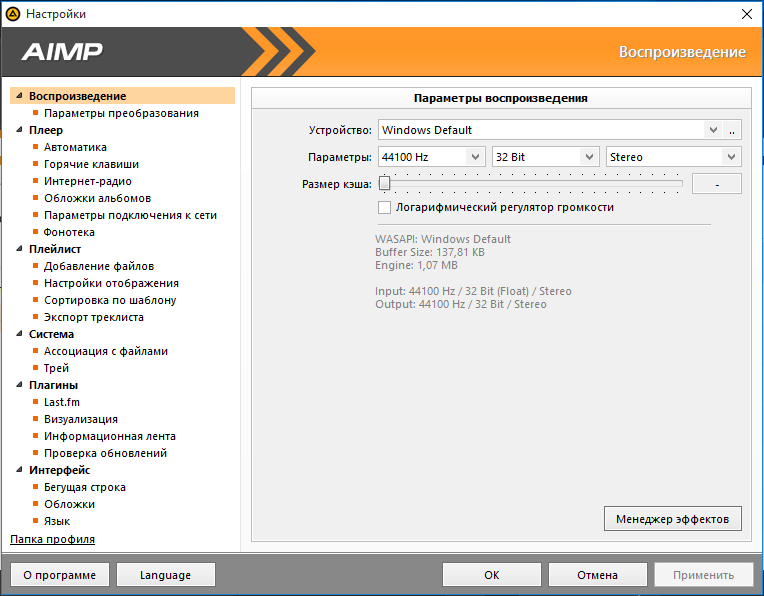The image size is (764, 596).
Task: Open the Обложки альбомов settings page
Action: (x=97, y=198)
